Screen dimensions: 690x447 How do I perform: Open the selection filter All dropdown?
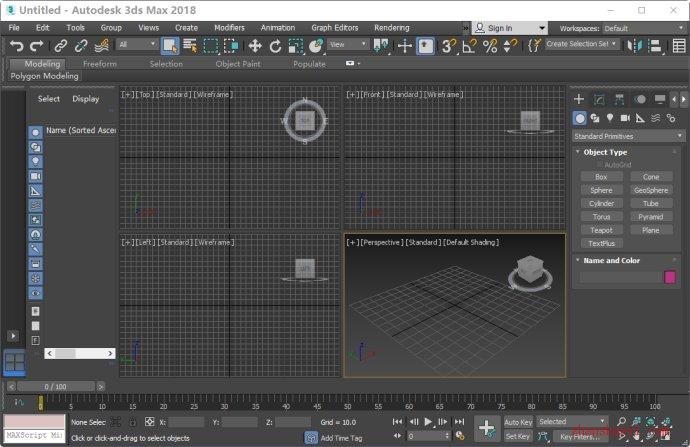[x=137, y=44]
